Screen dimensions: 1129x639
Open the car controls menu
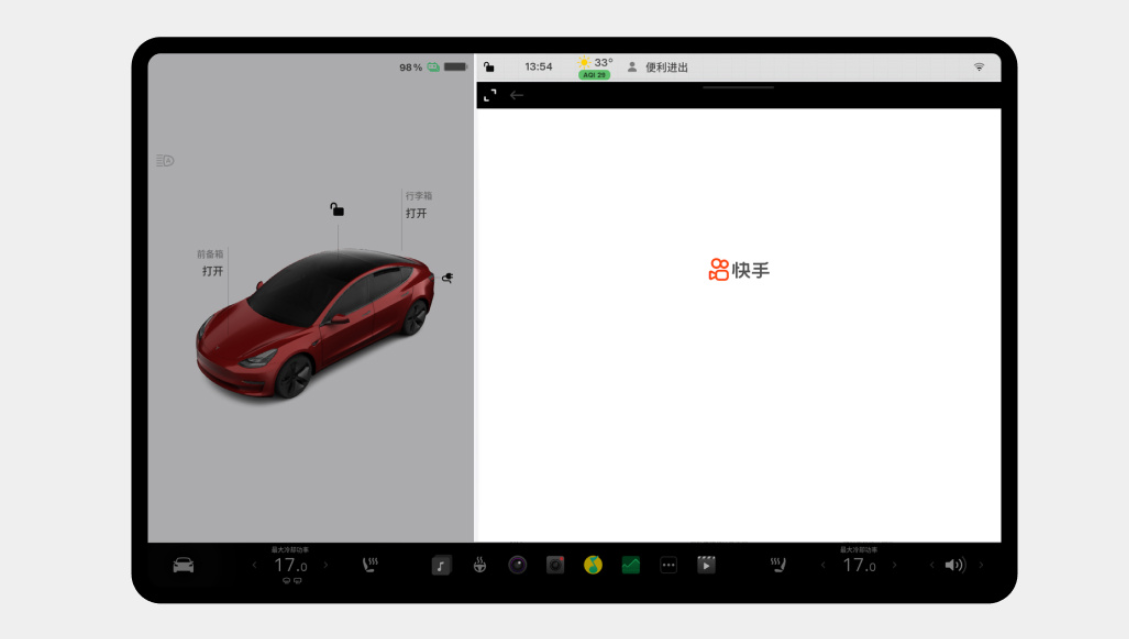(x=183, y=566)
